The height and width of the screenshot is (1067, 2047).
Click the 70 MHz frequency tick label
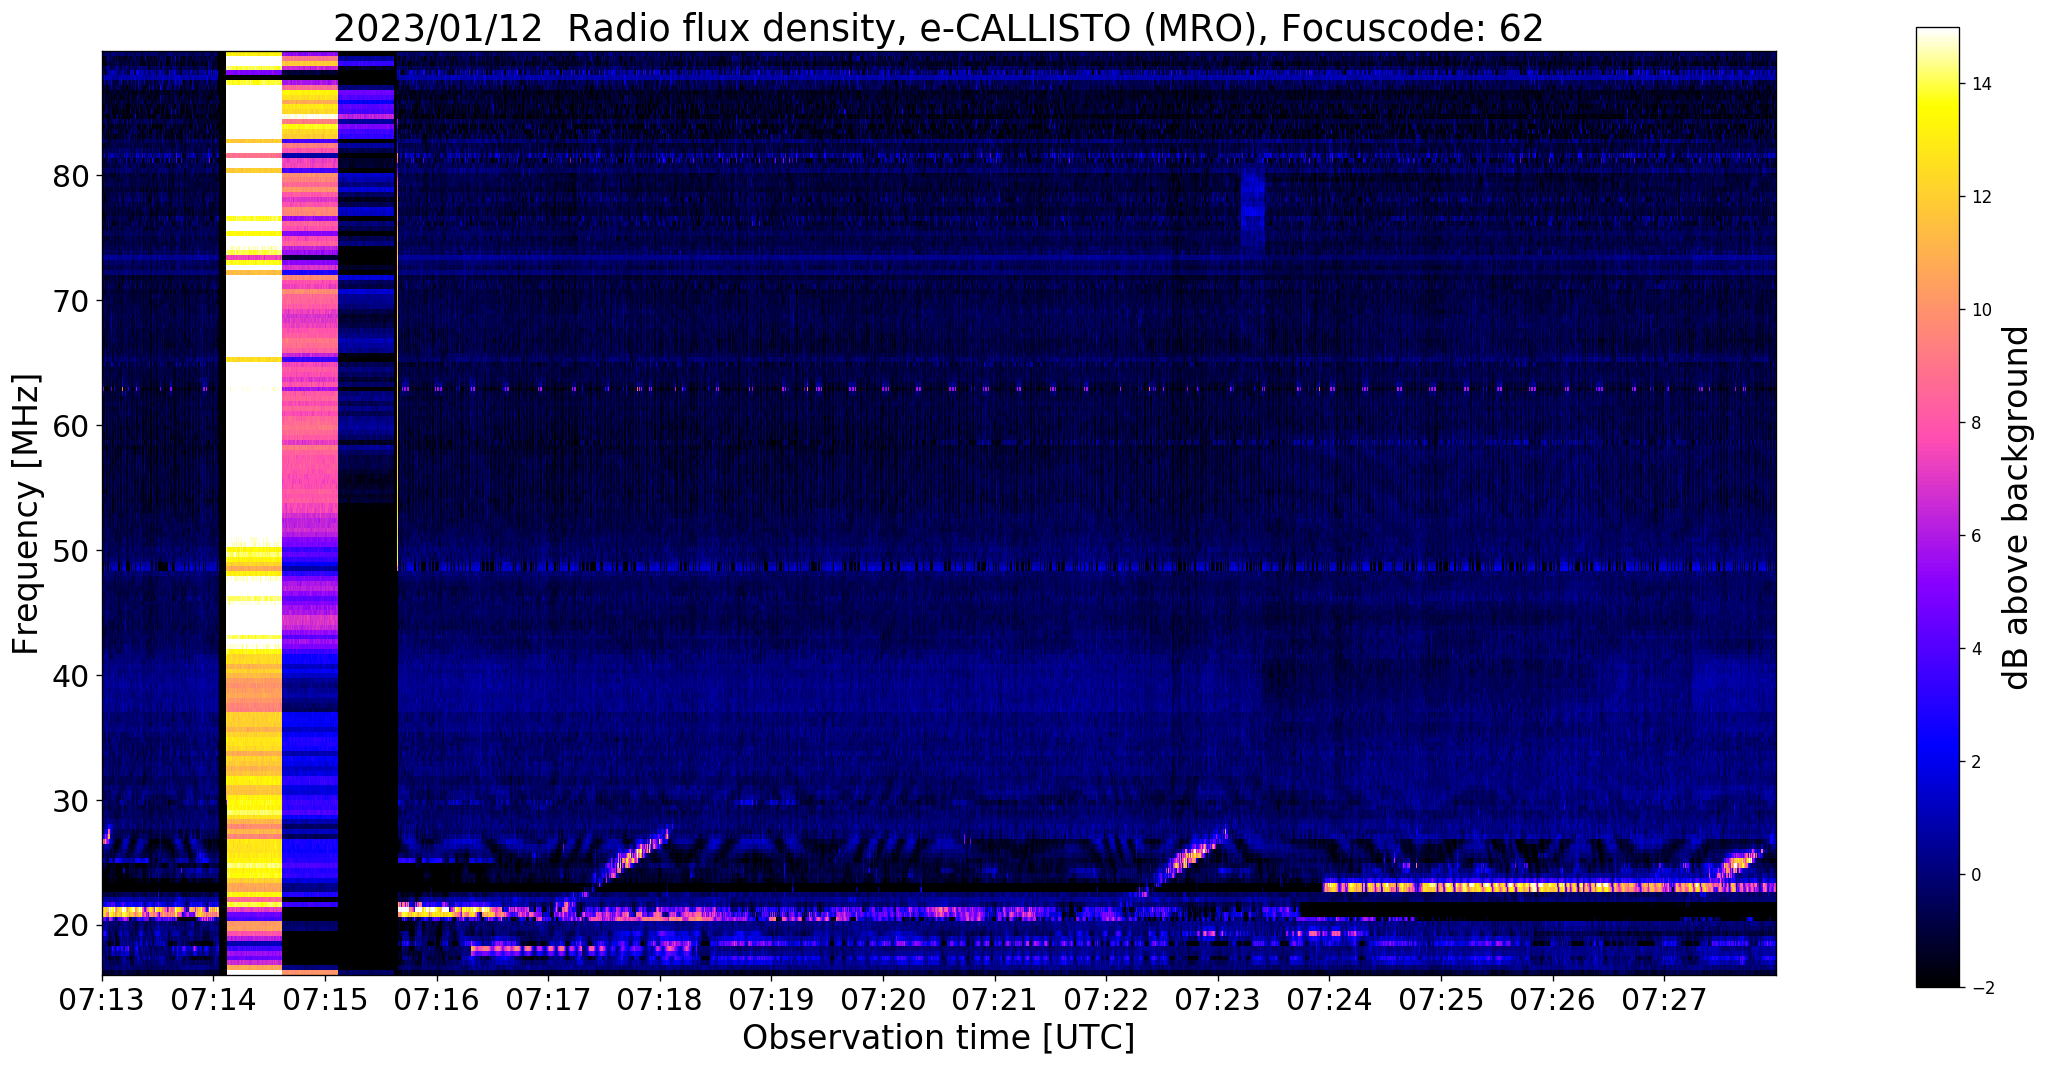tap(71, 301)
